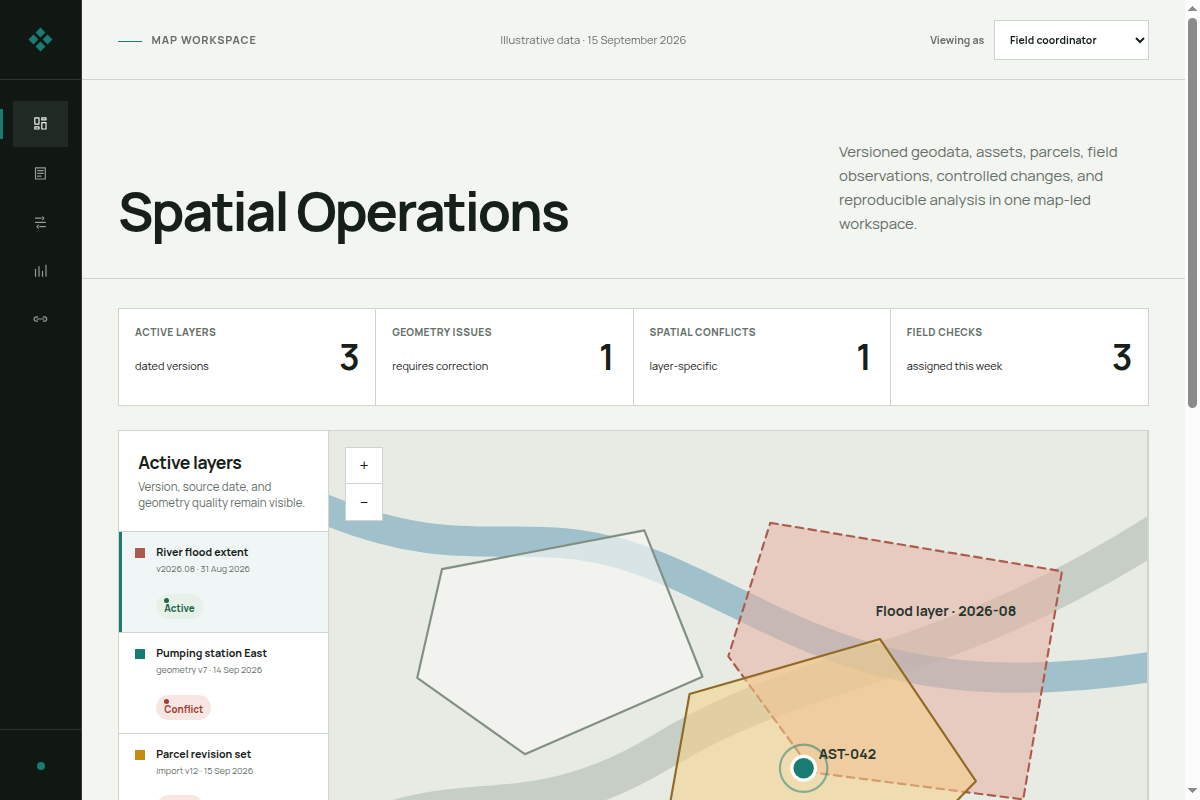Zoom out the map with minus button
This screenshot has height=800, width=1200.
tap(364, 502)
